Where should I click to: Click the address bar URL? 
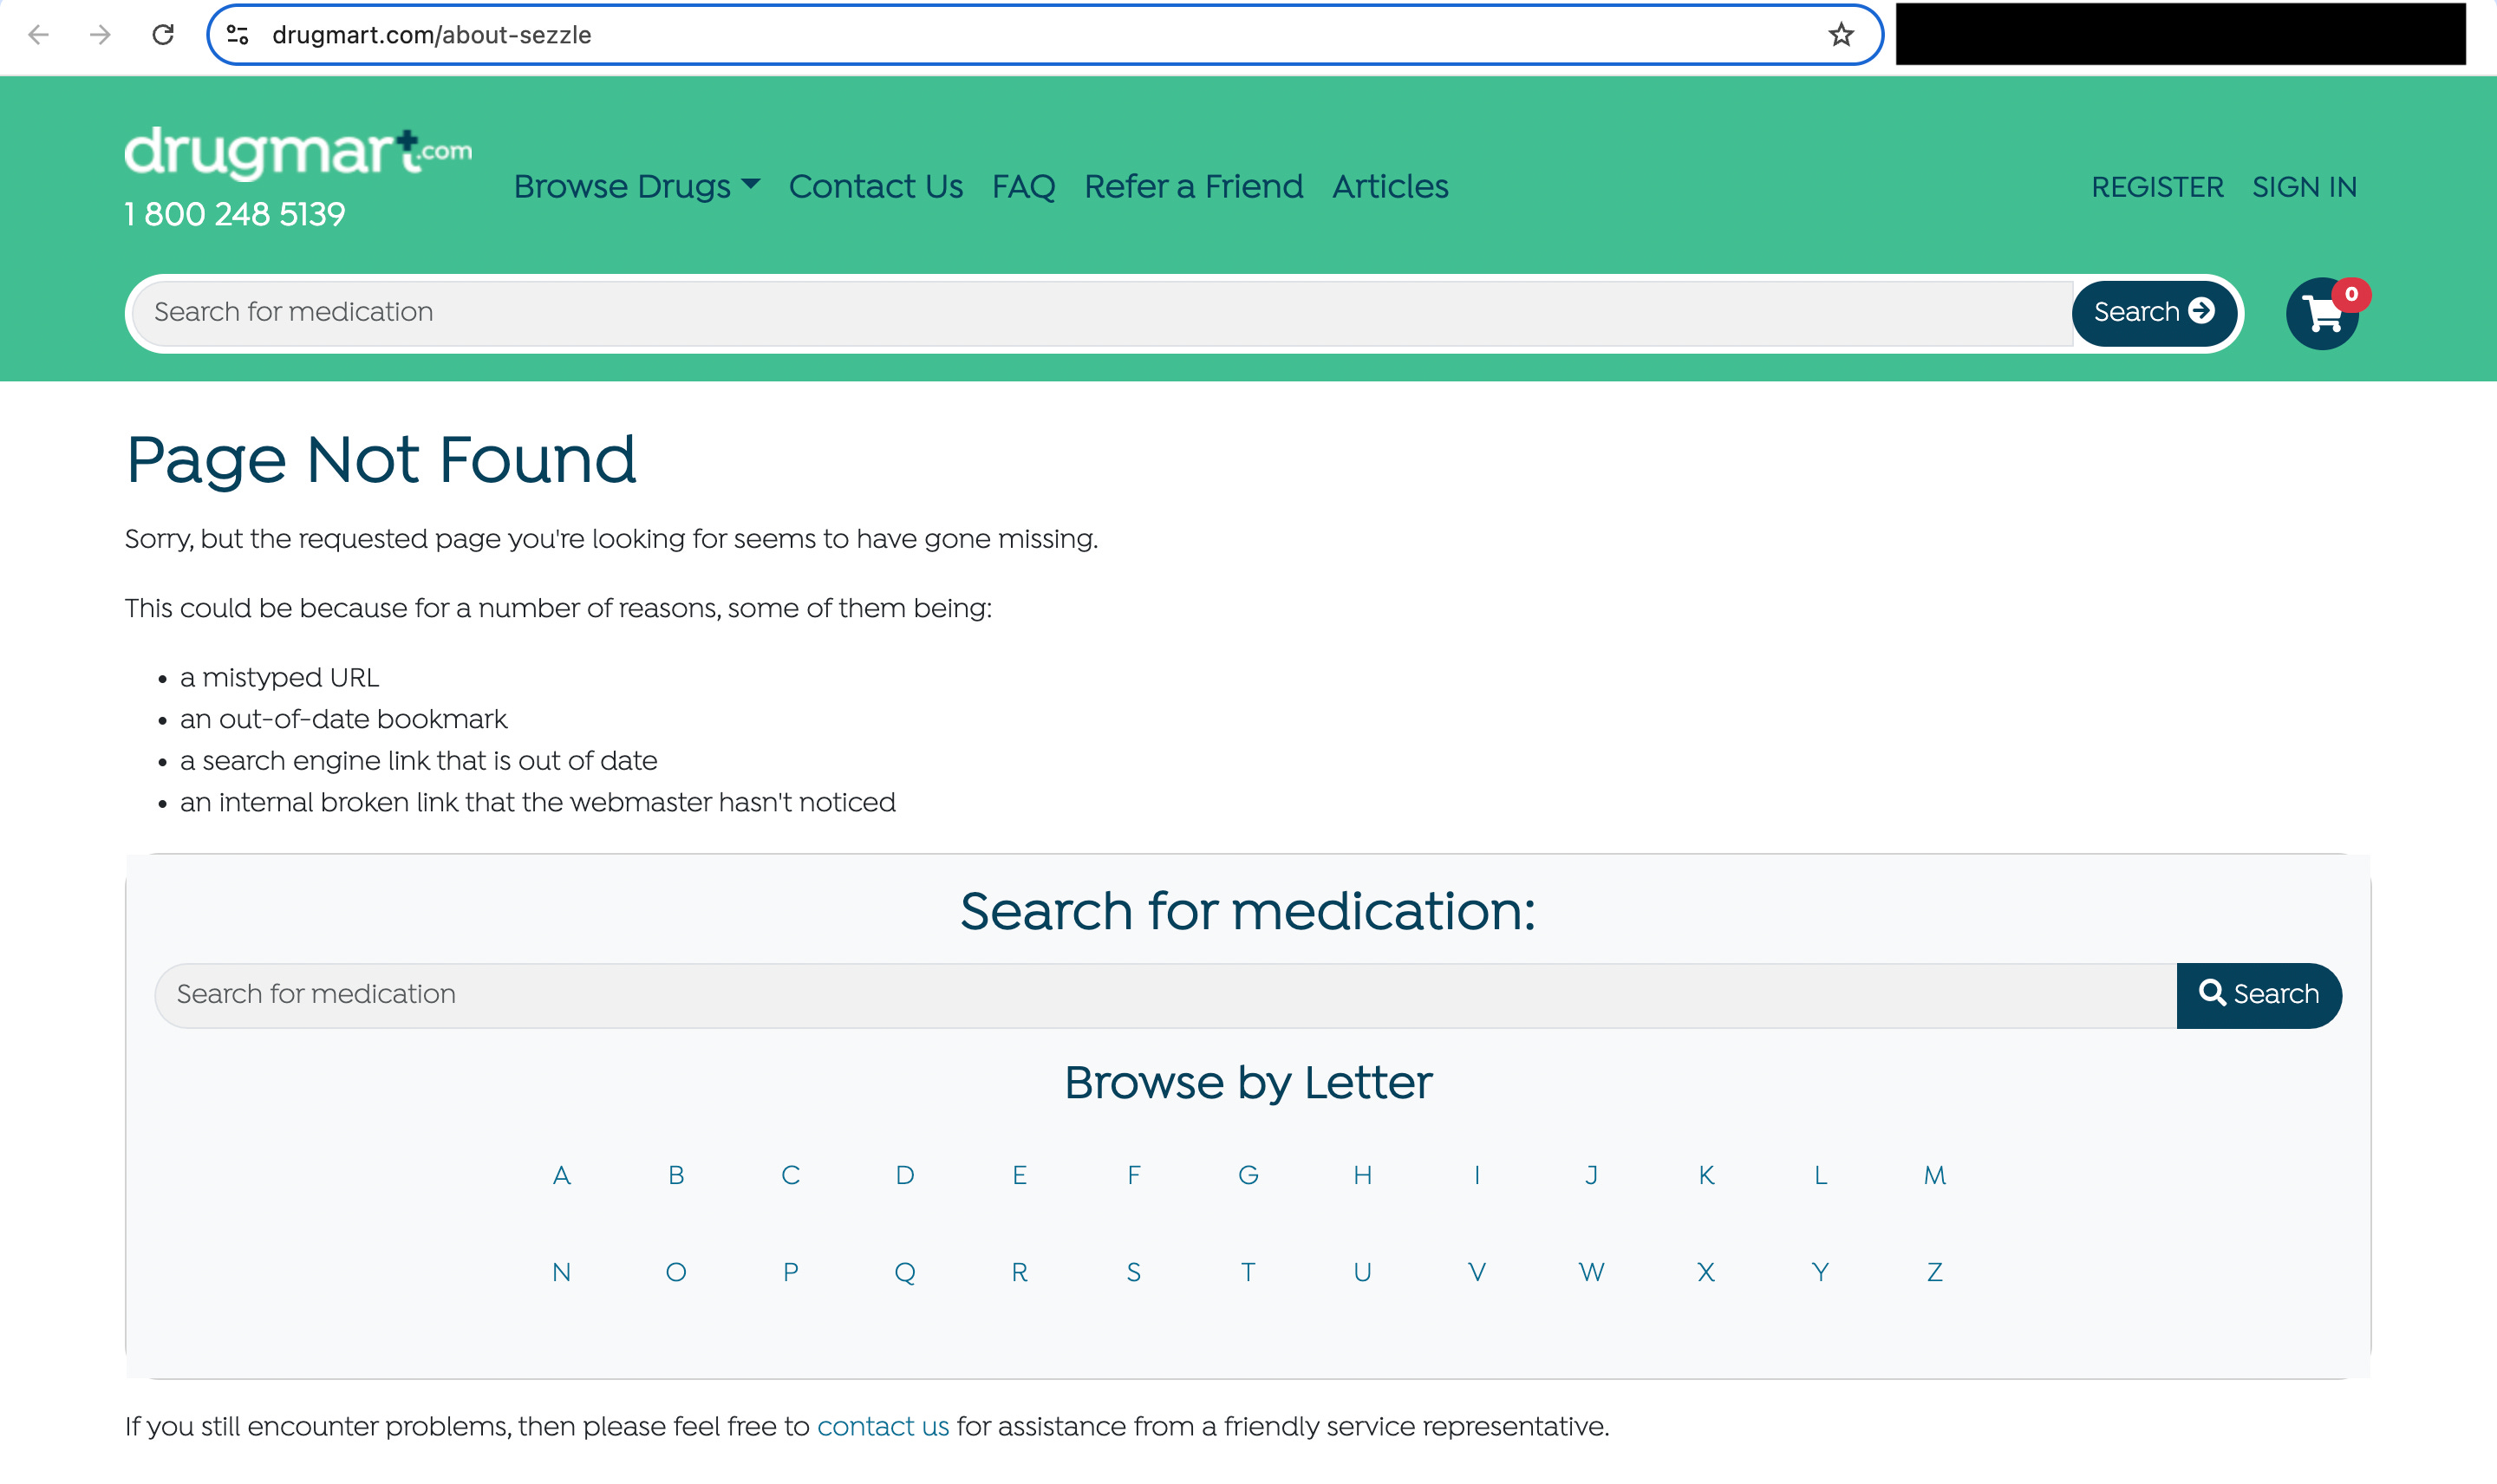pos(432,35)
